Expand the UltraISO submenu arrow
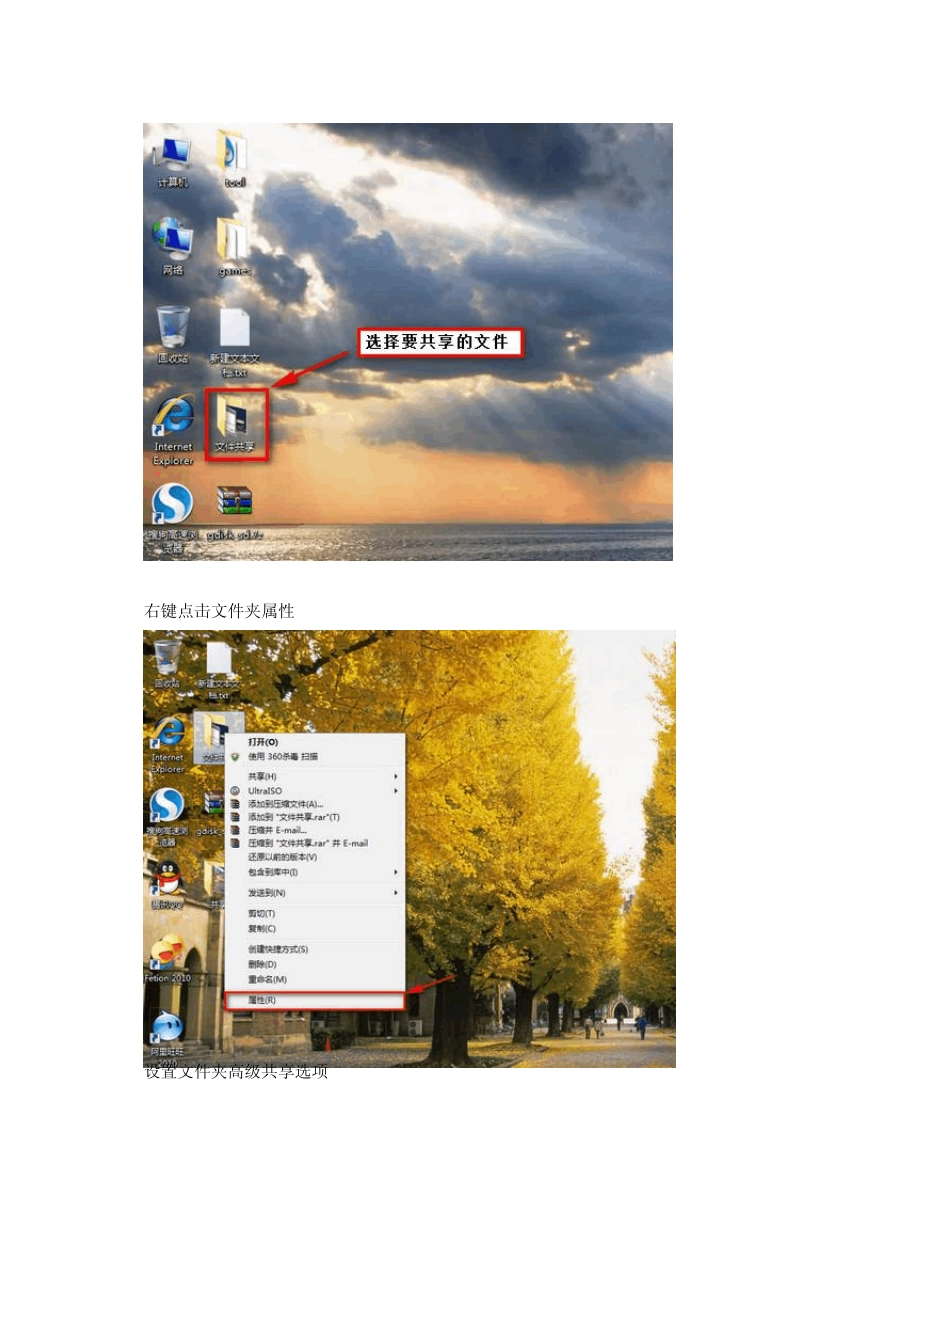The image size is (950, 1344). point(396,791)
